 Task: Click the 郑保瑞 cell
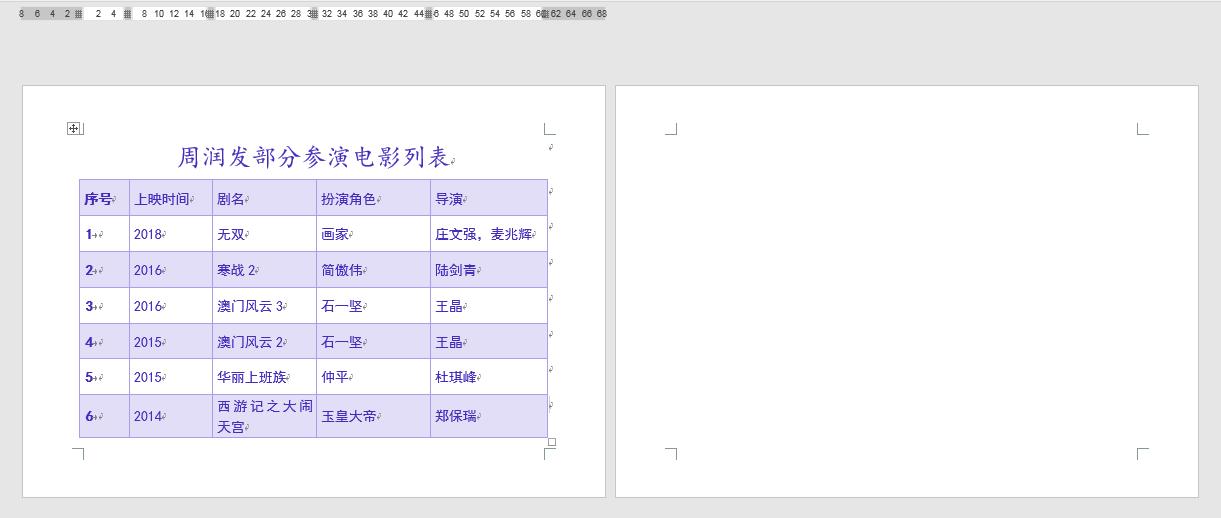[489, 416]
